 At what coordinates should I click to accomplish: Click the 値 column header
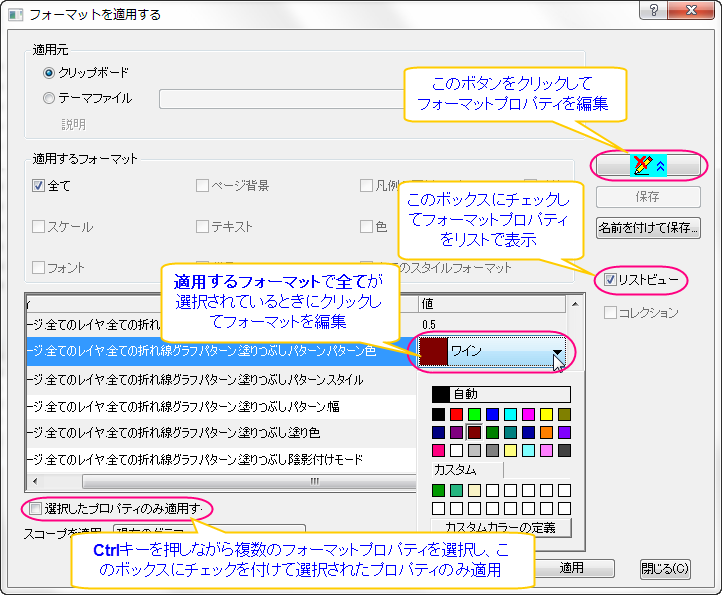point(492,304)
